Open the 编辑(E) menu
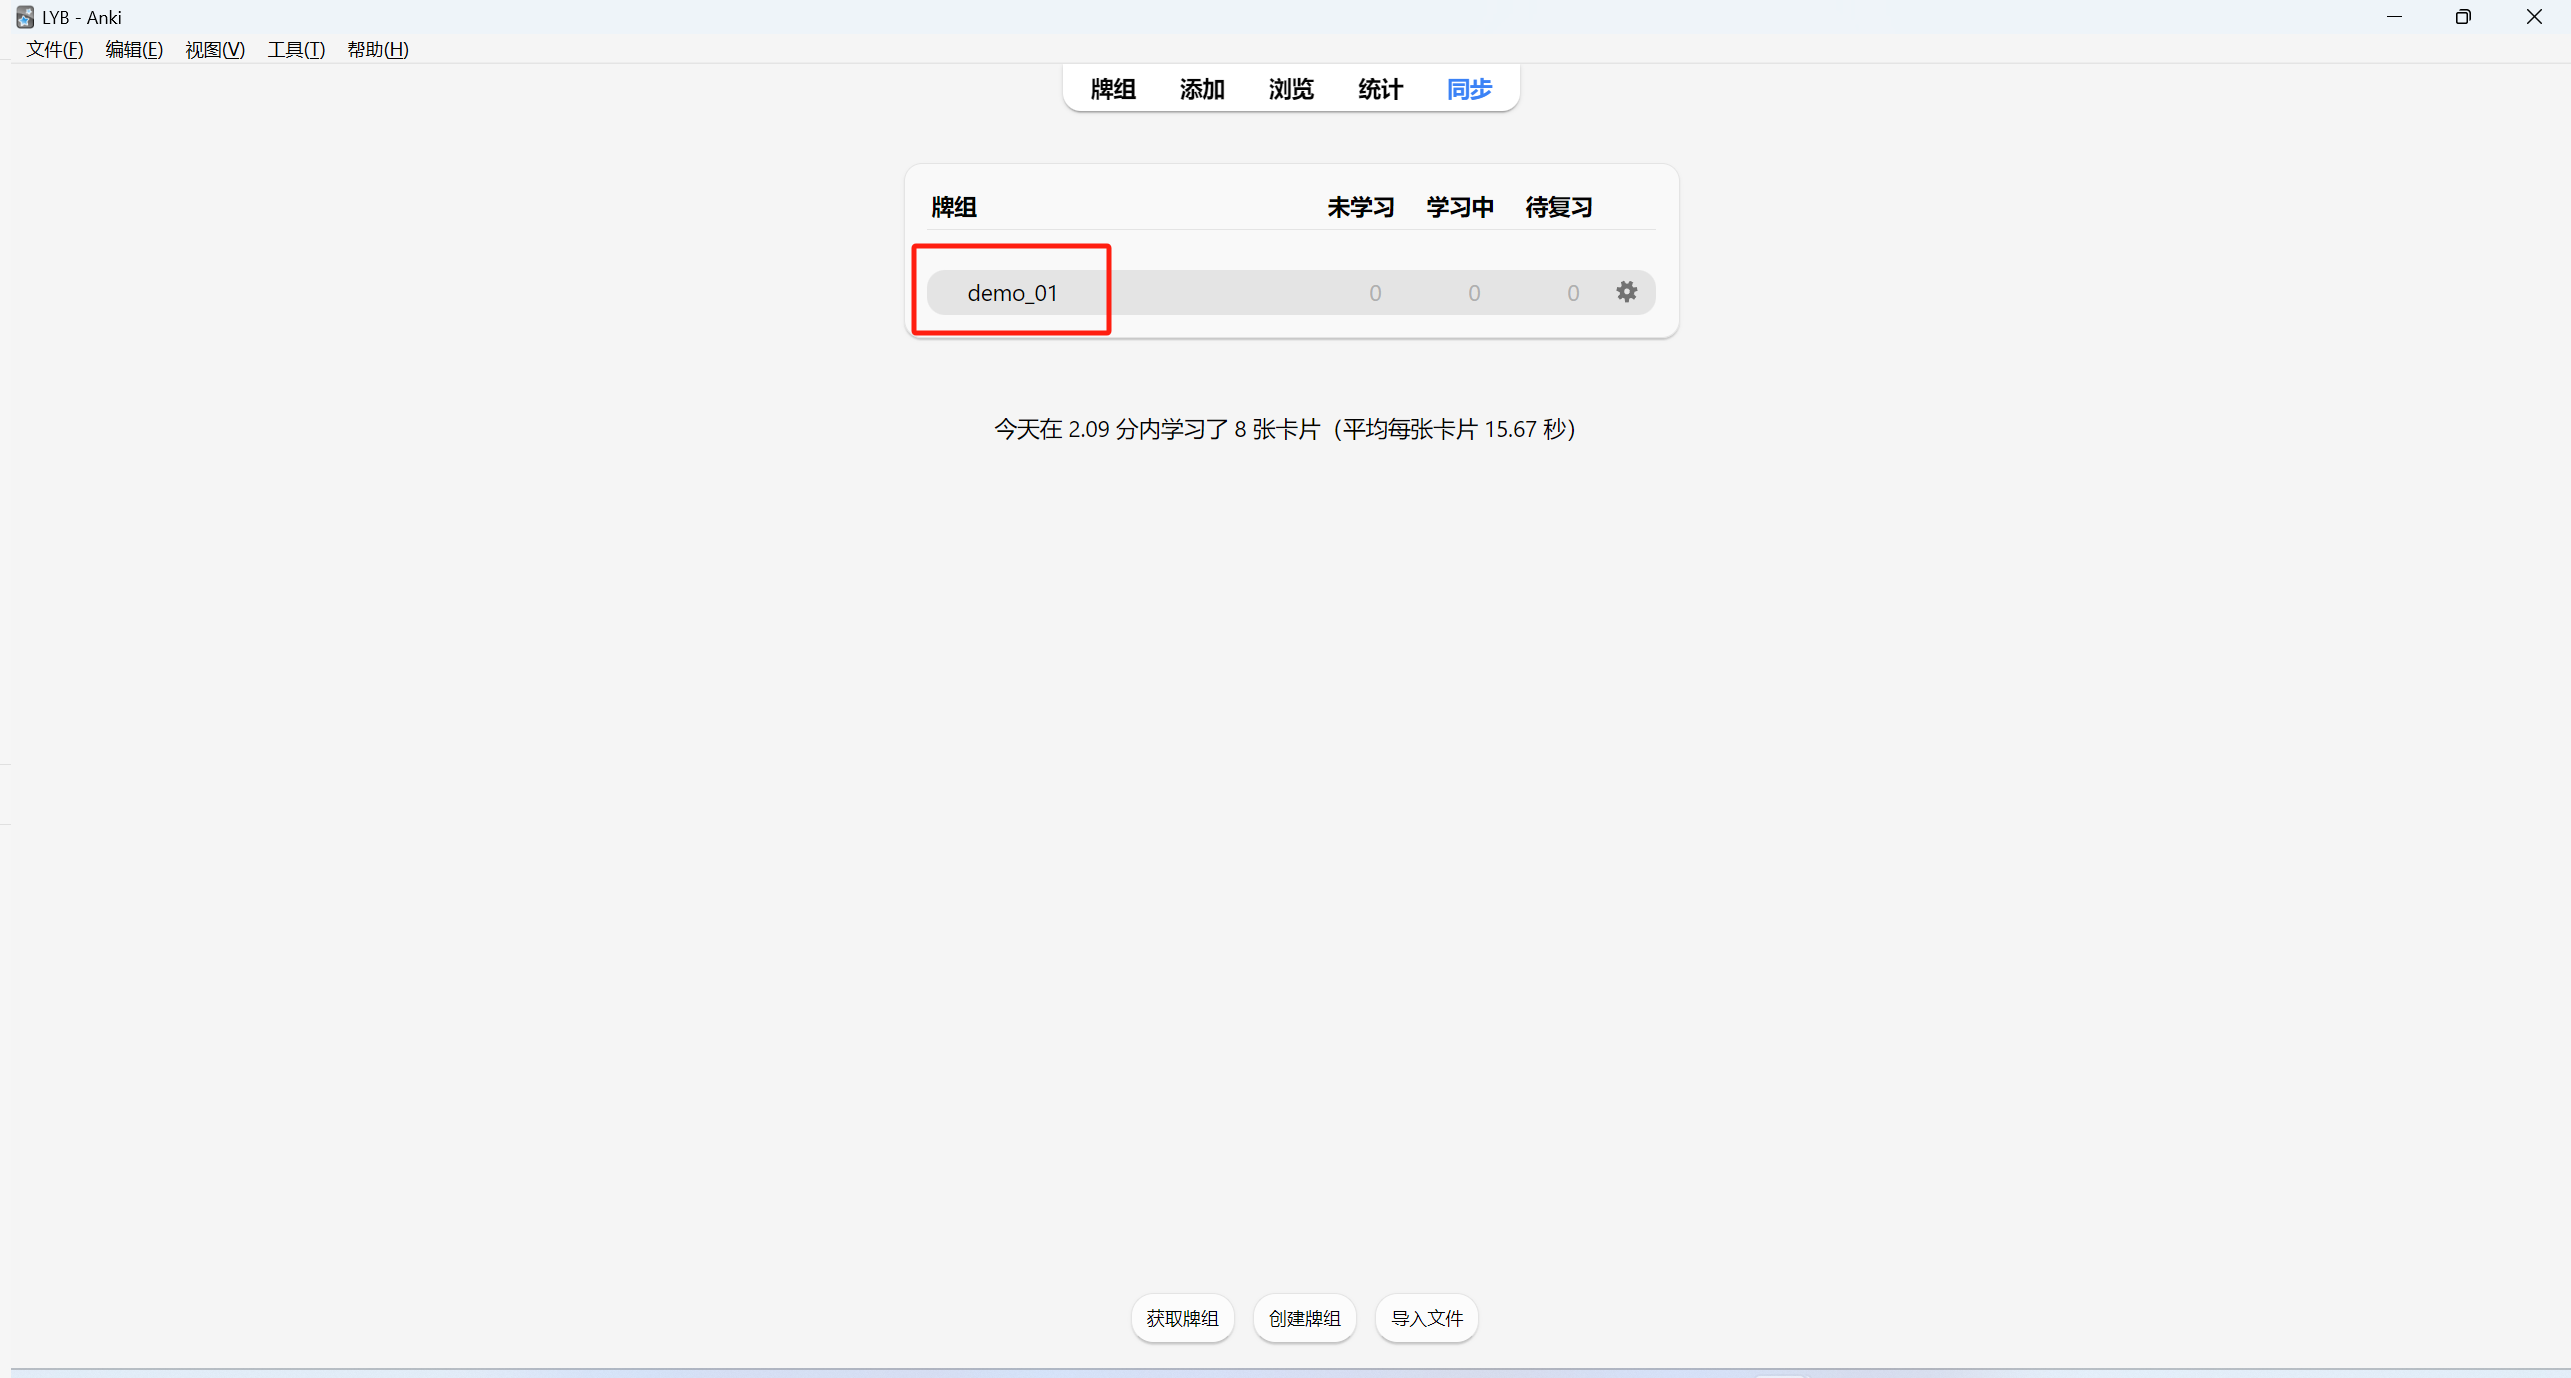Screen dimensions: 2571x1378 pos(134,49)
